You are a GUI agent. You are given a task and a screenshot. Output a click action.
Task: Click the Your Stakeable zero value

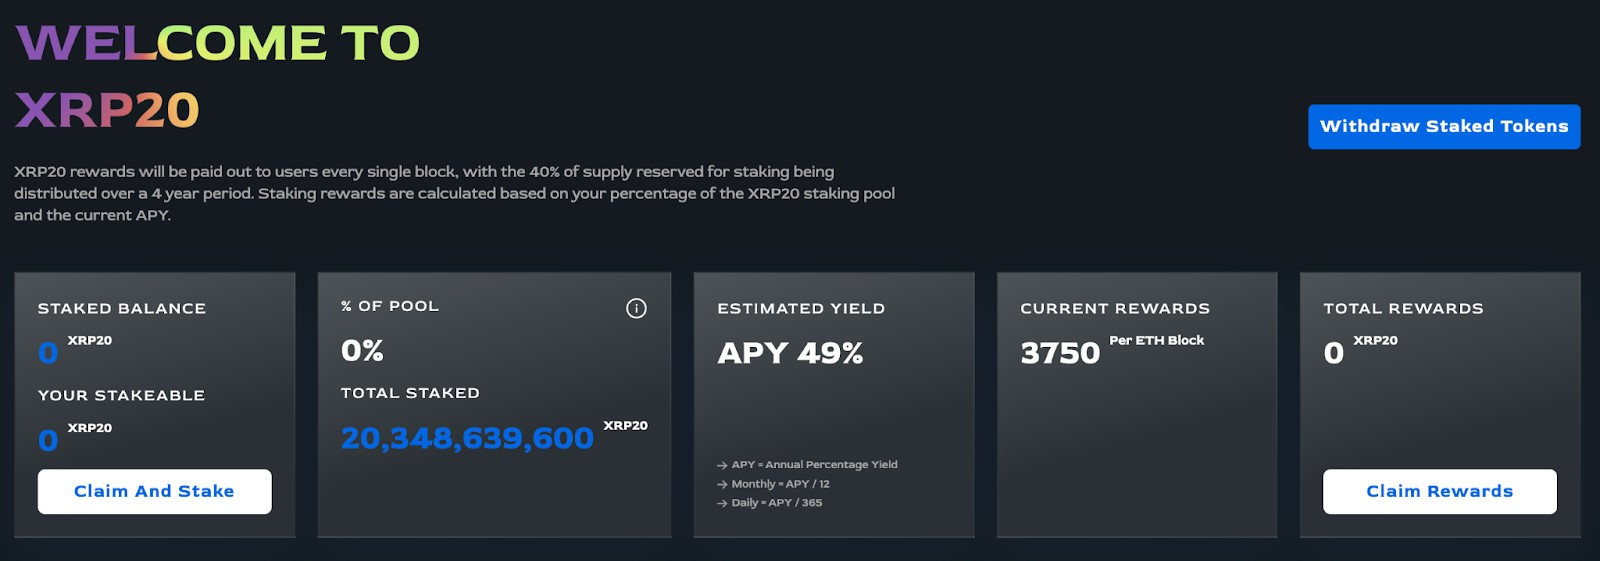pyautogui.click(x=48, y=440)
